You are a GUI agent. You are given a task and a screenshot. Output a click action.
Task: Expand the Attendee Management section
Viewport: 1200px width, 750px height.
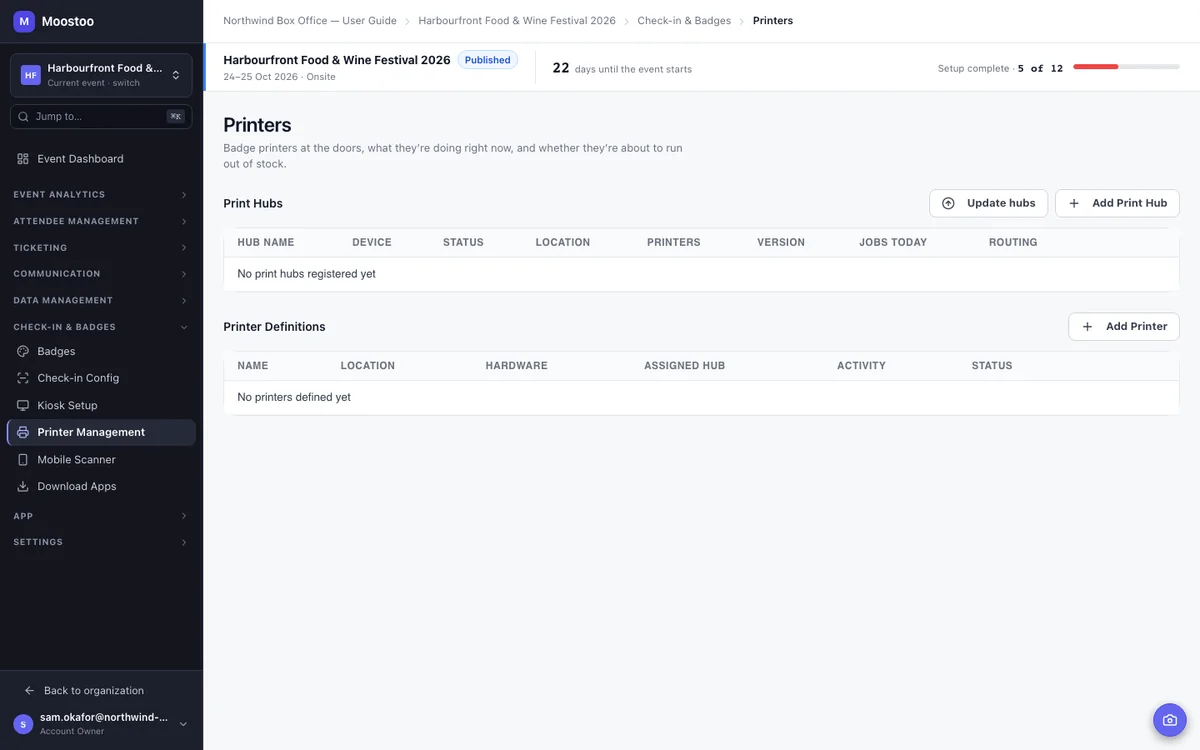[101, 221]
